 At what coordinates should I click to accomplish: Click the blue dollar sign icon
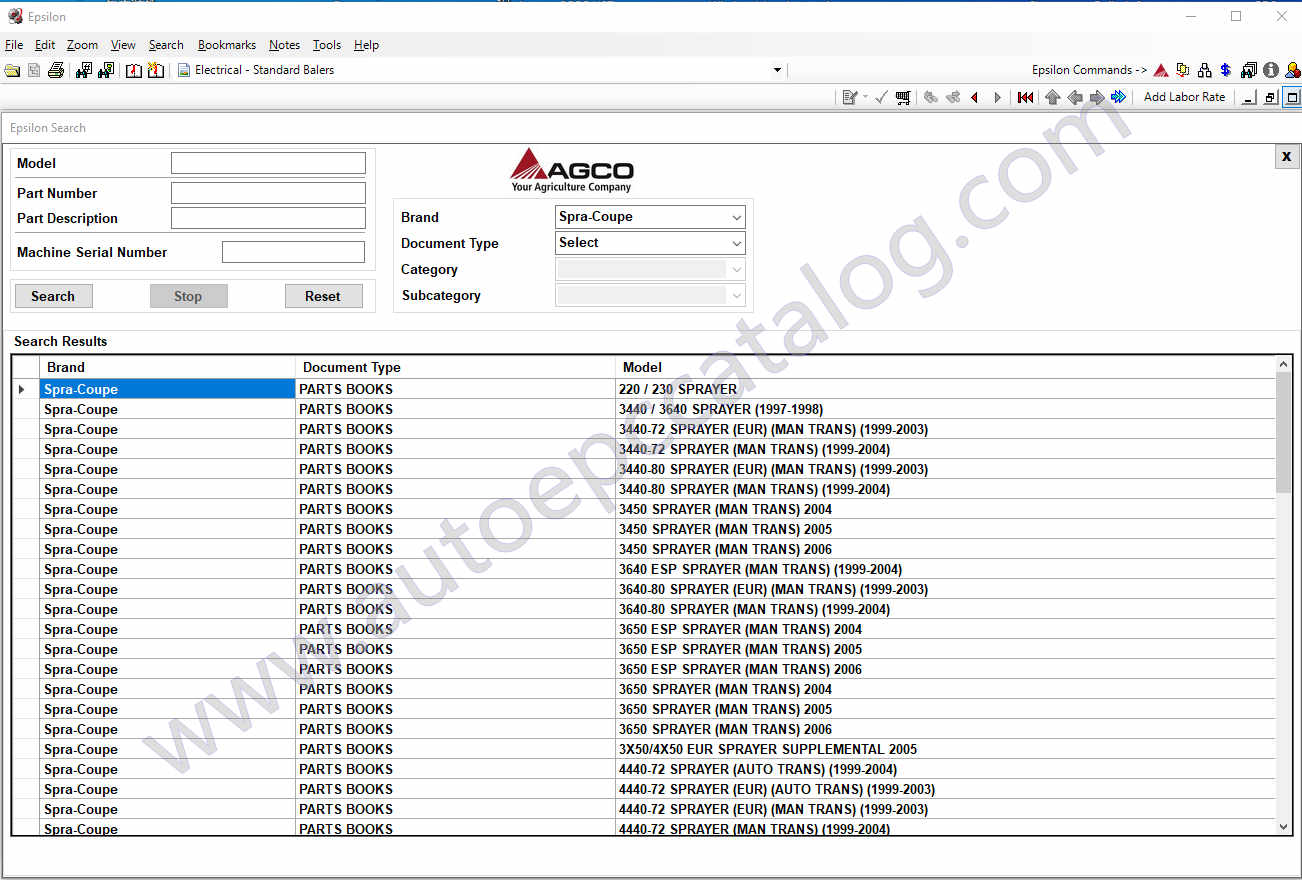coord(1225,70)
